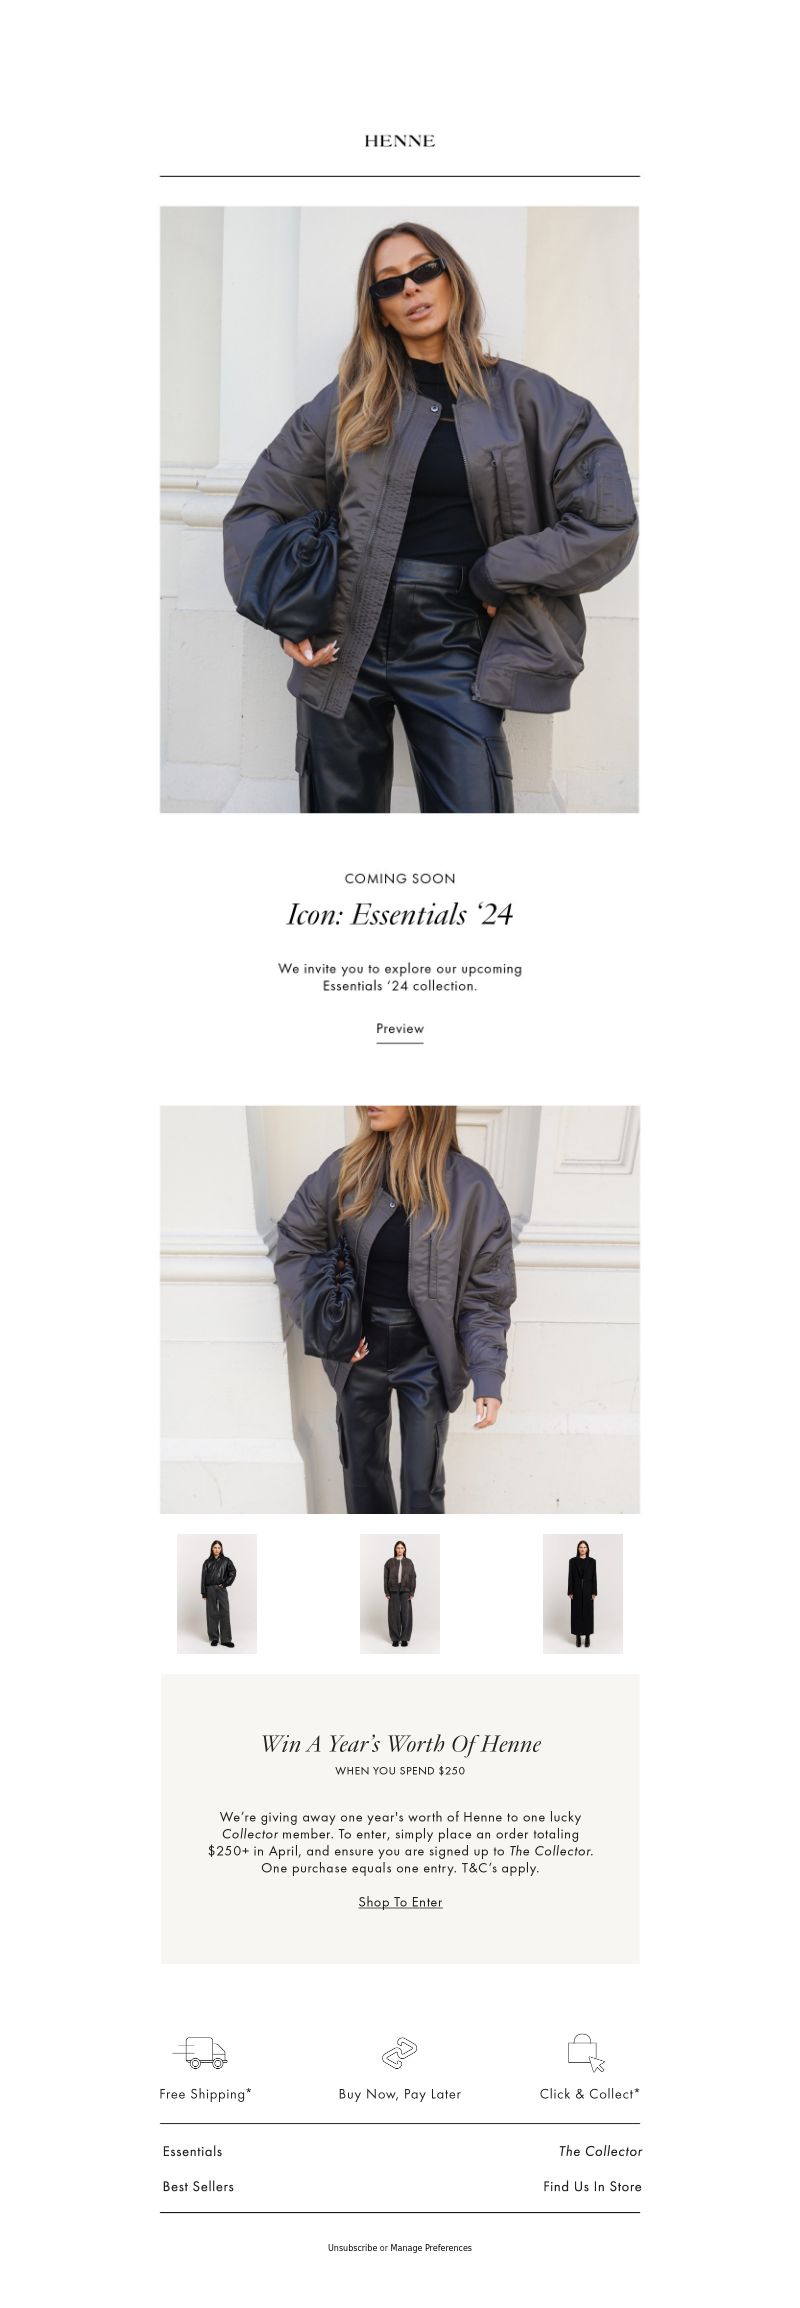
Task: Open the hero photo of model in sunglasses
Action: pyautogui.click(x=400, y=509)
